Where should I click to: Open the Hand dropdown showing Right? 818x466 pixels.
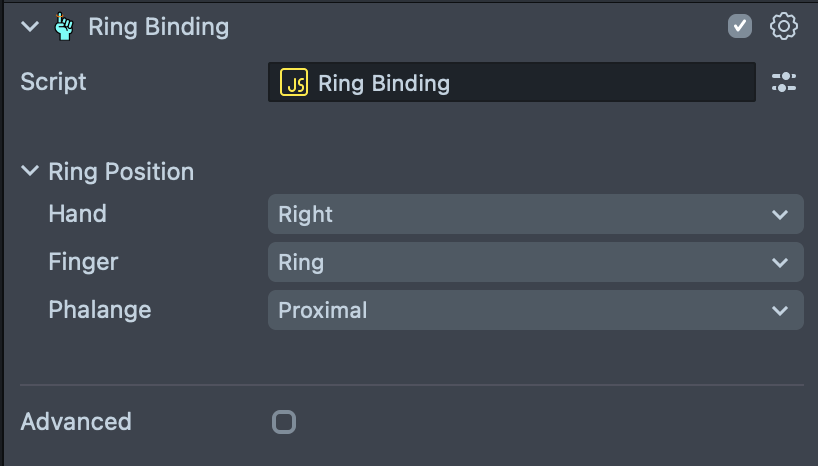pyautogui.click(x=520, y=215)
